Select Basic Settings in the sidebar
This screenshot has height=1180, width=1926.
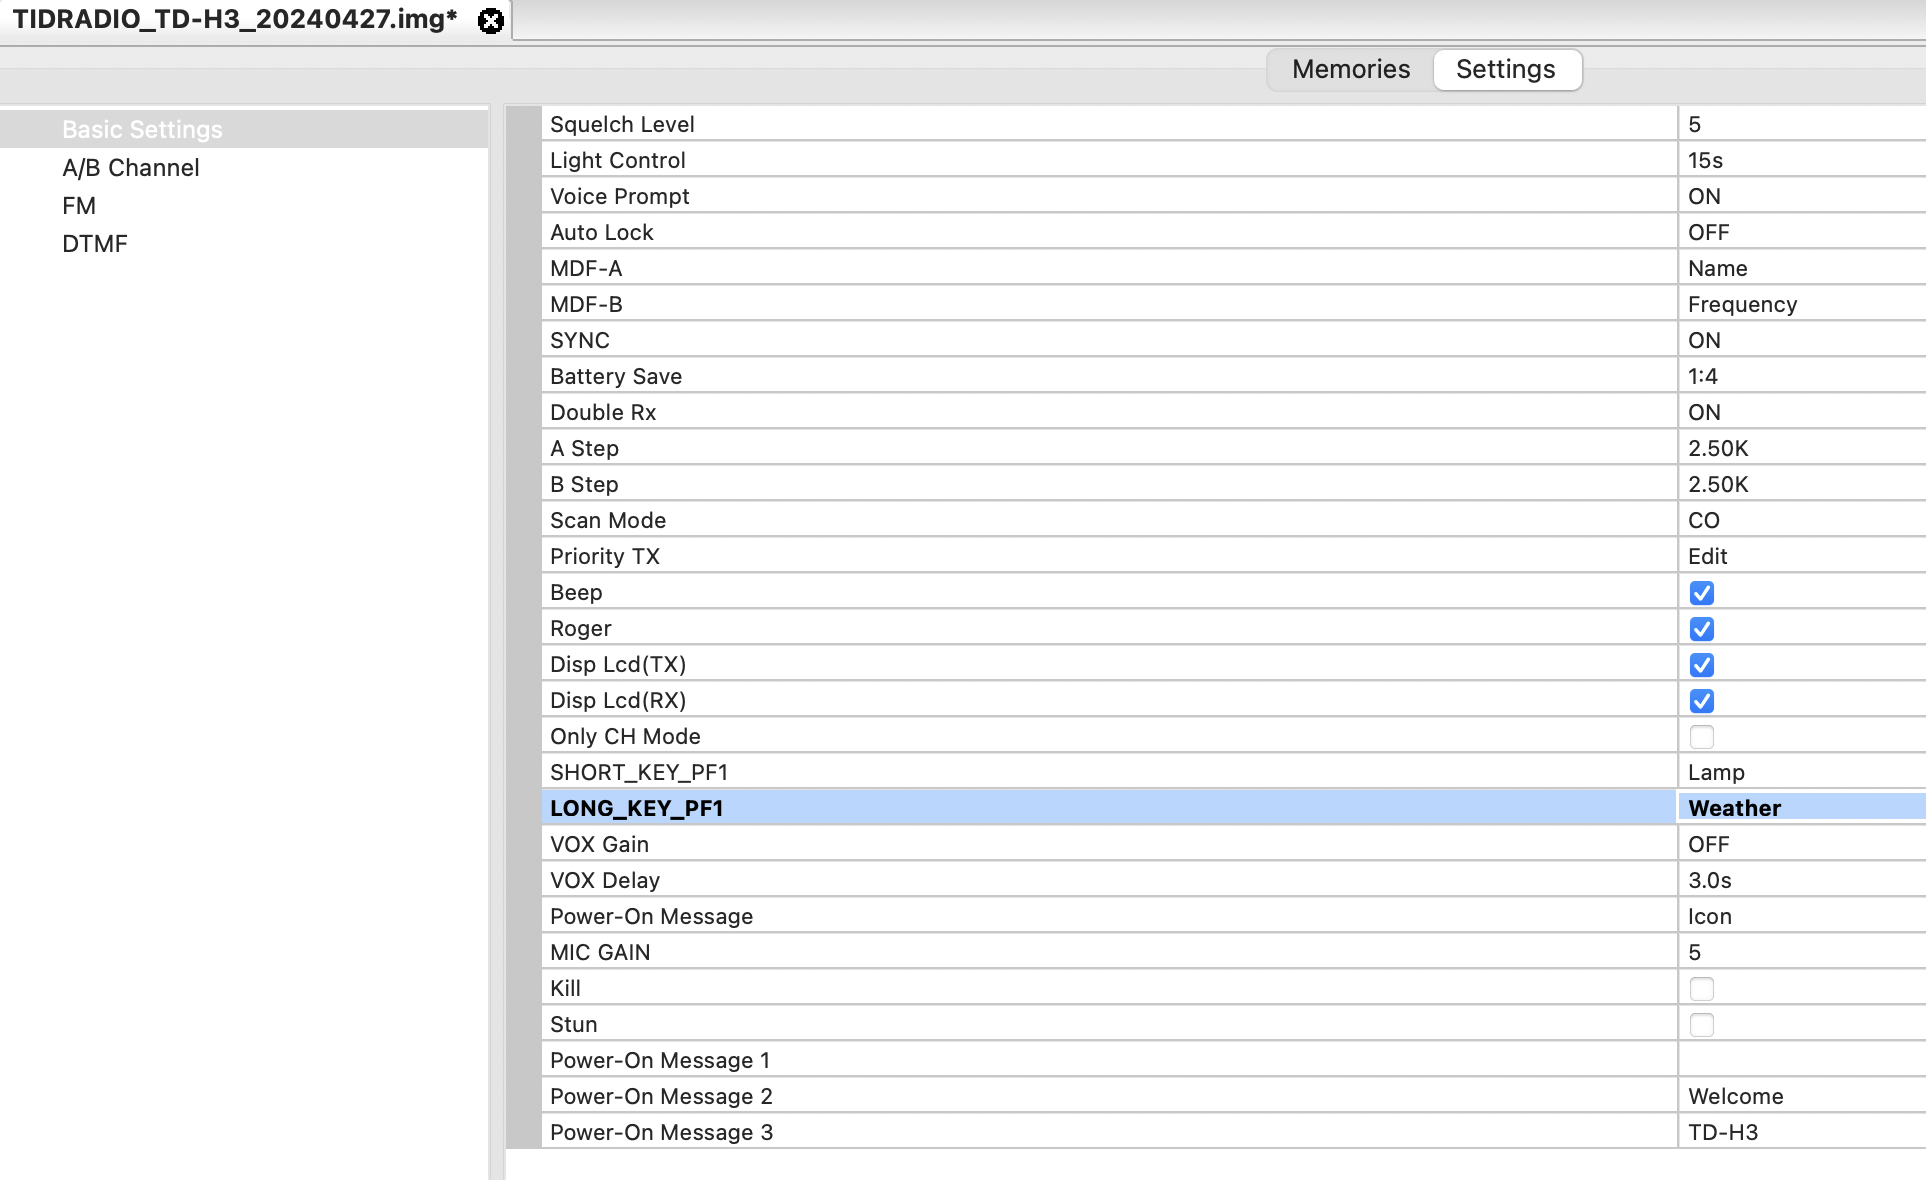142,130
